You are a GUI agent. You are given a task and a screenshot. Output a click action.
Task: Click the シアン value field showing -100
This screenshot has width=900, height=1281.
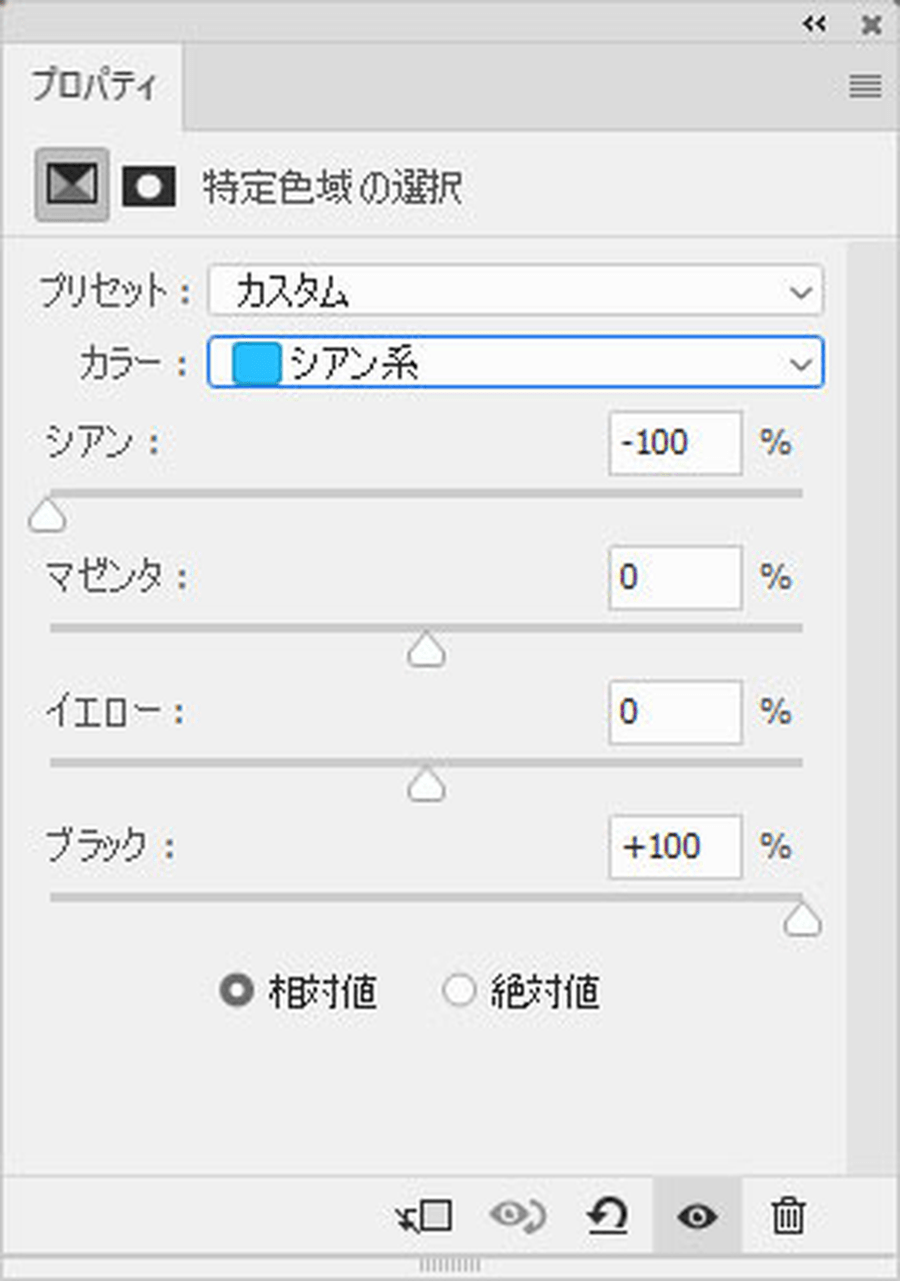pyautogui.click(x=675, y=442)
